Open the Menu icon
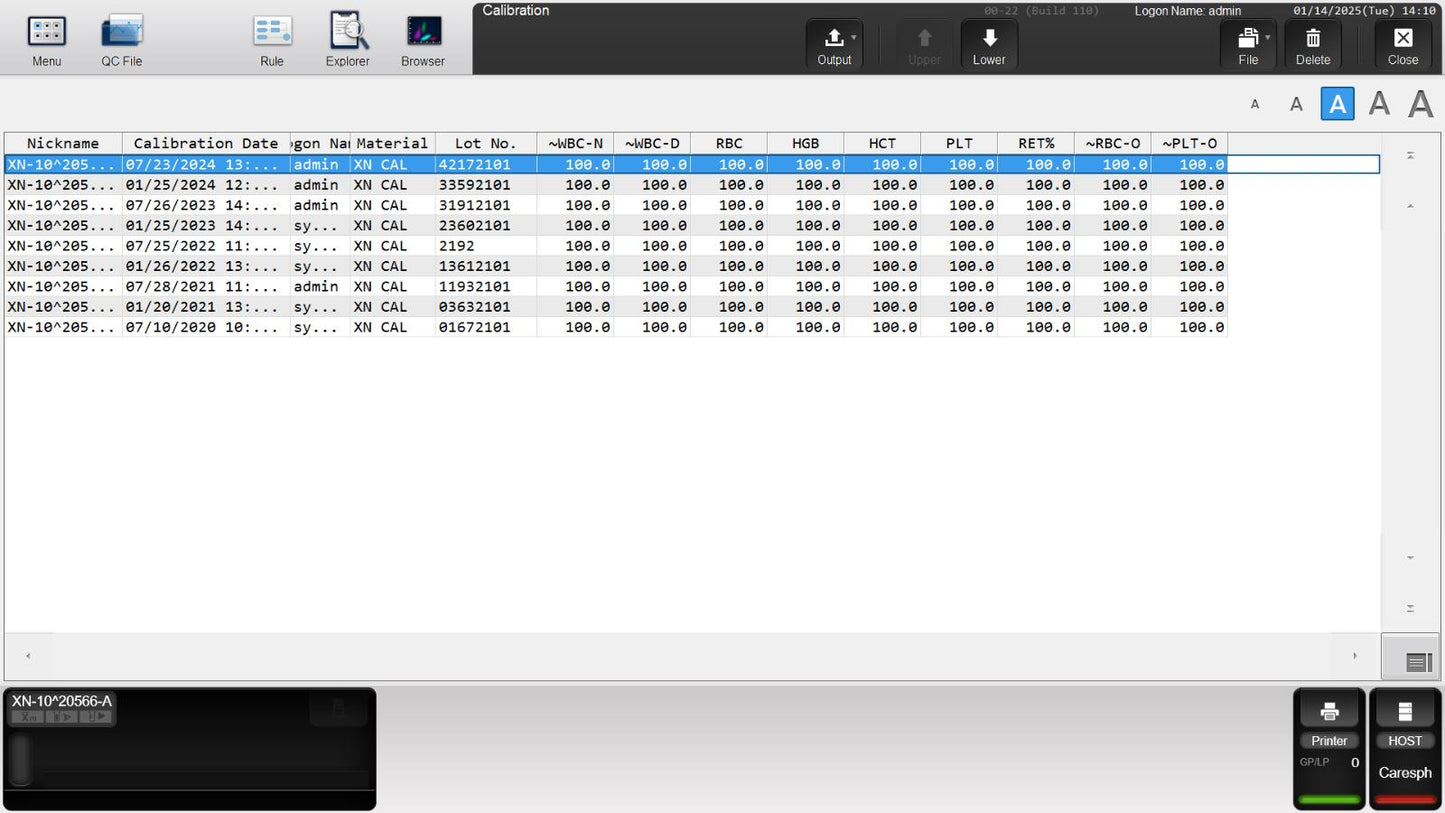 tap(46, 41)
